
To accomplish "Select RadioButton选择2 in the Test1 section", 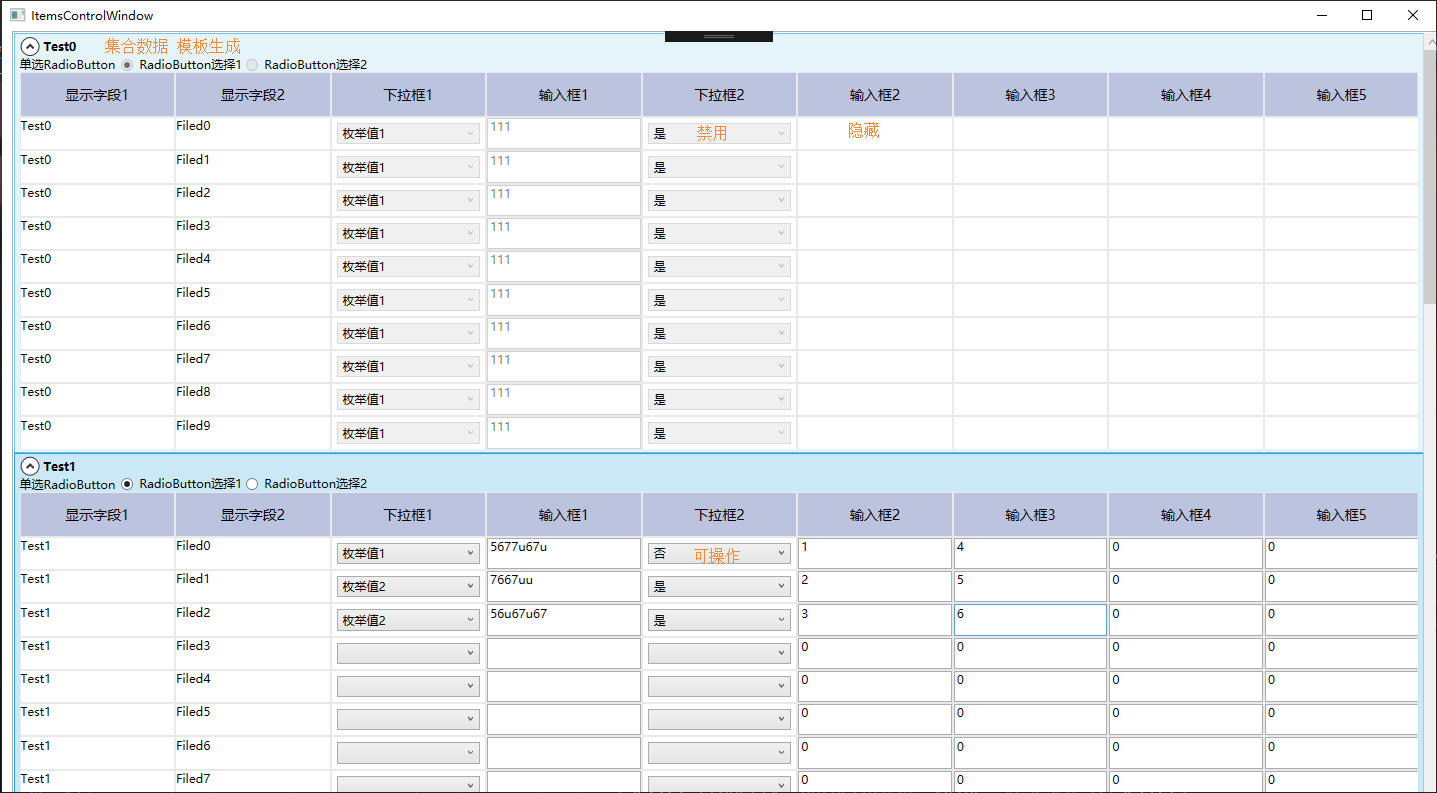I will [x=252, y=483].
